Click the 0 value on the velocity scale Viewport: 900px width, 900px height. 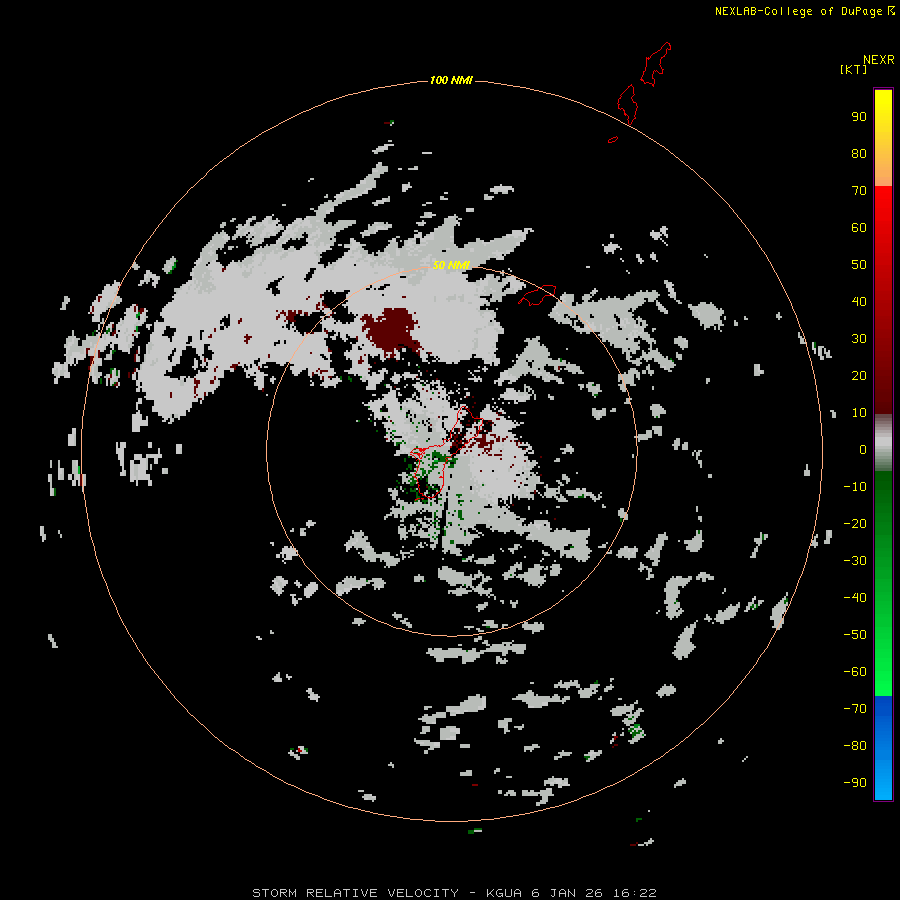[863, 450]
